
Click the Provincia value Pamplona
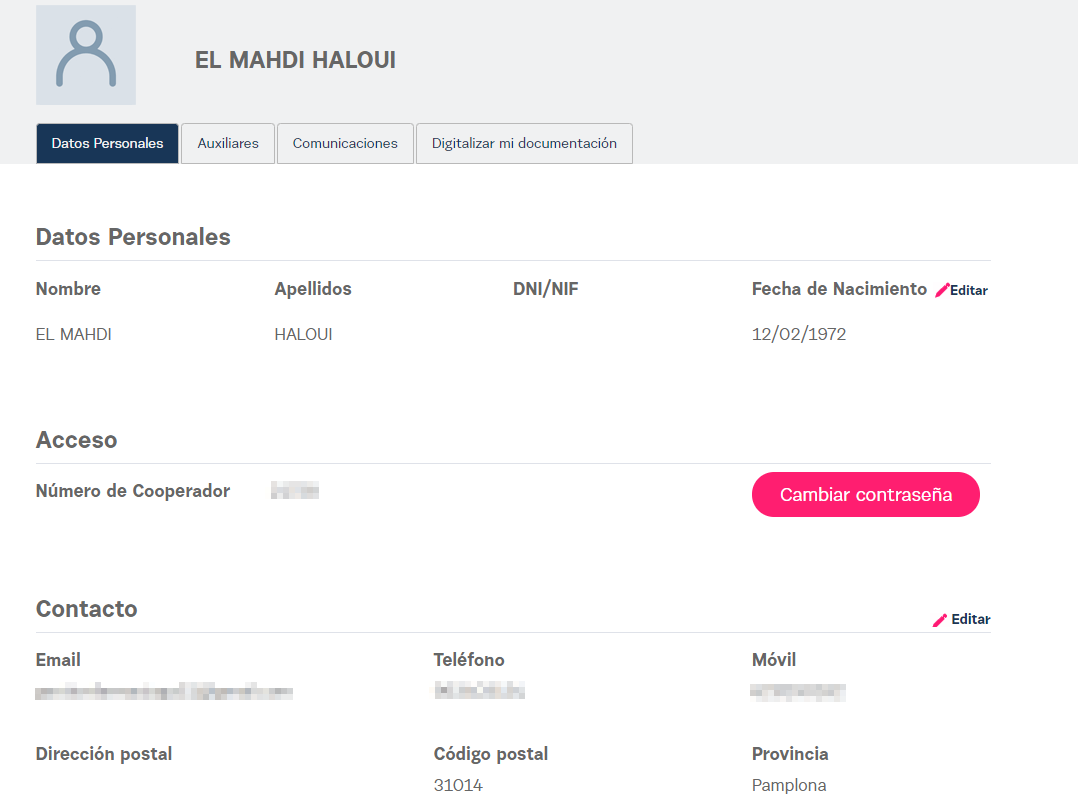coord(789,786)
